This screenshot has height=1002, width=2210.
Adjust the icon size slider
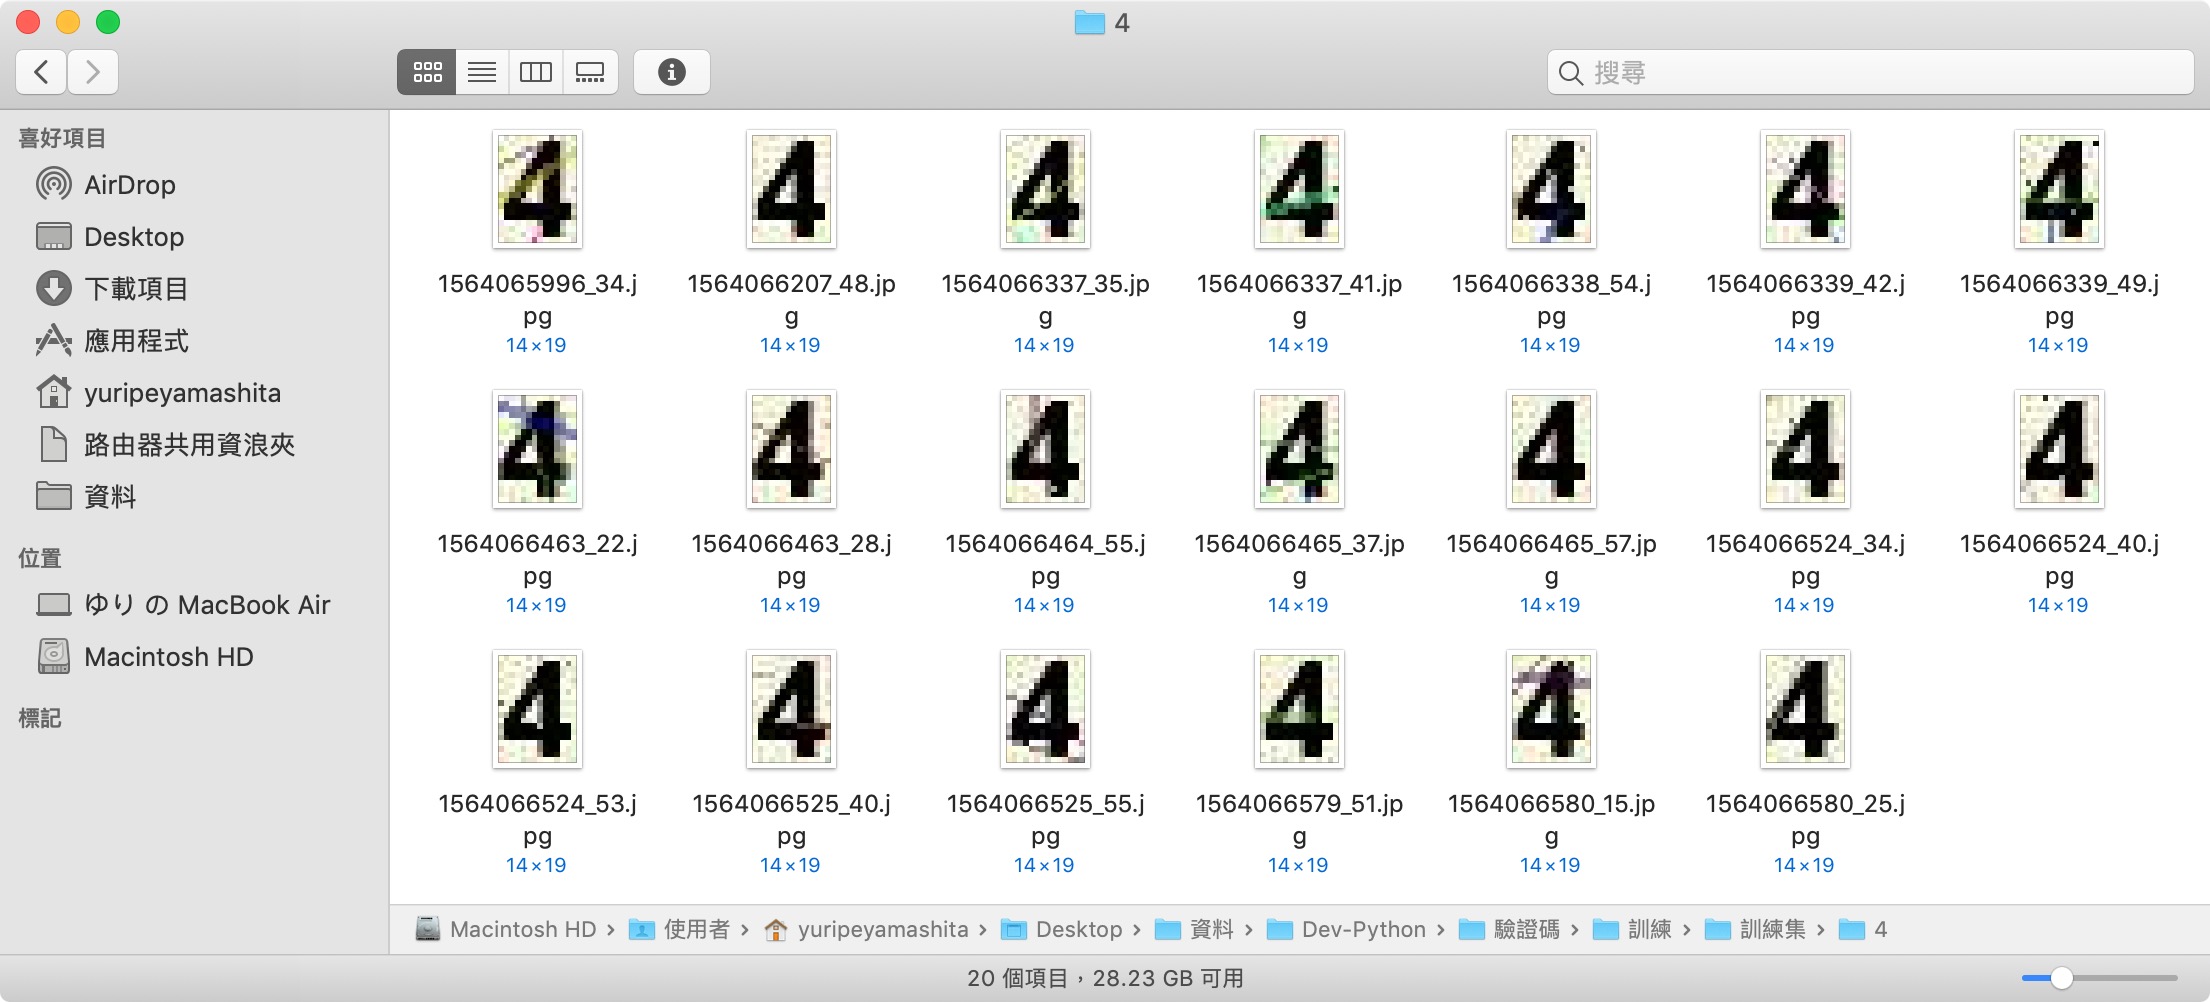click(x=2061, y=978)
